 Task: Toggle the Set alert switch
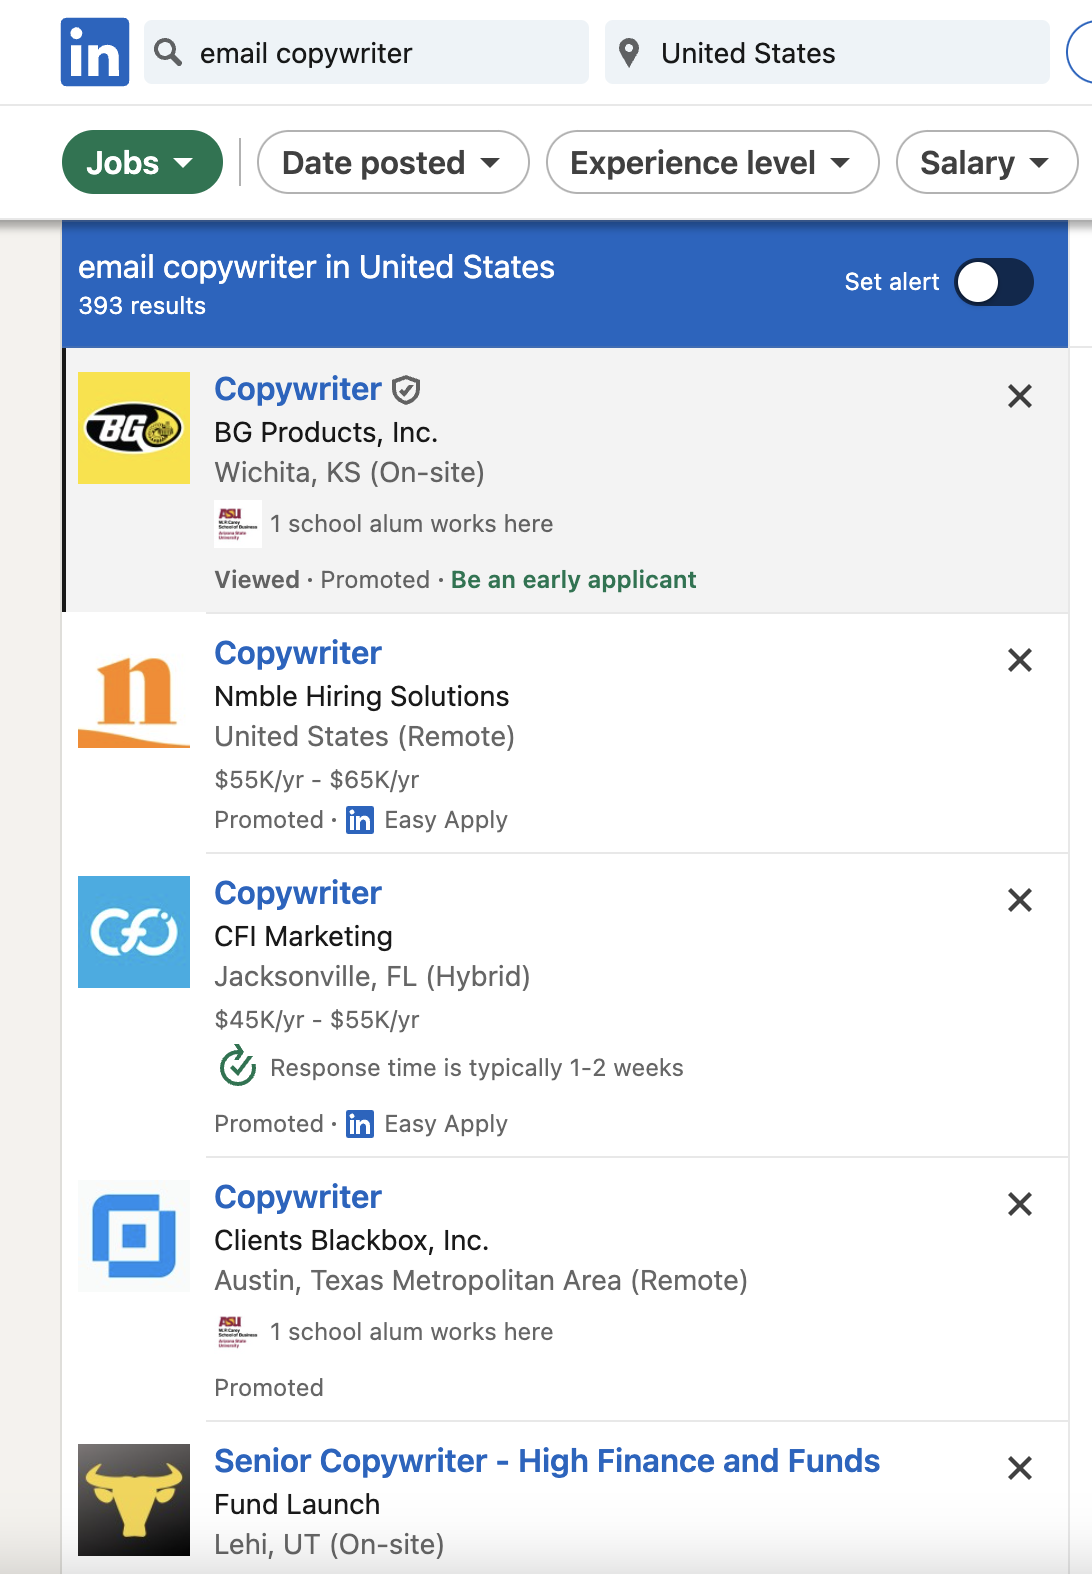pyautogui.click(x=994, y=282)
